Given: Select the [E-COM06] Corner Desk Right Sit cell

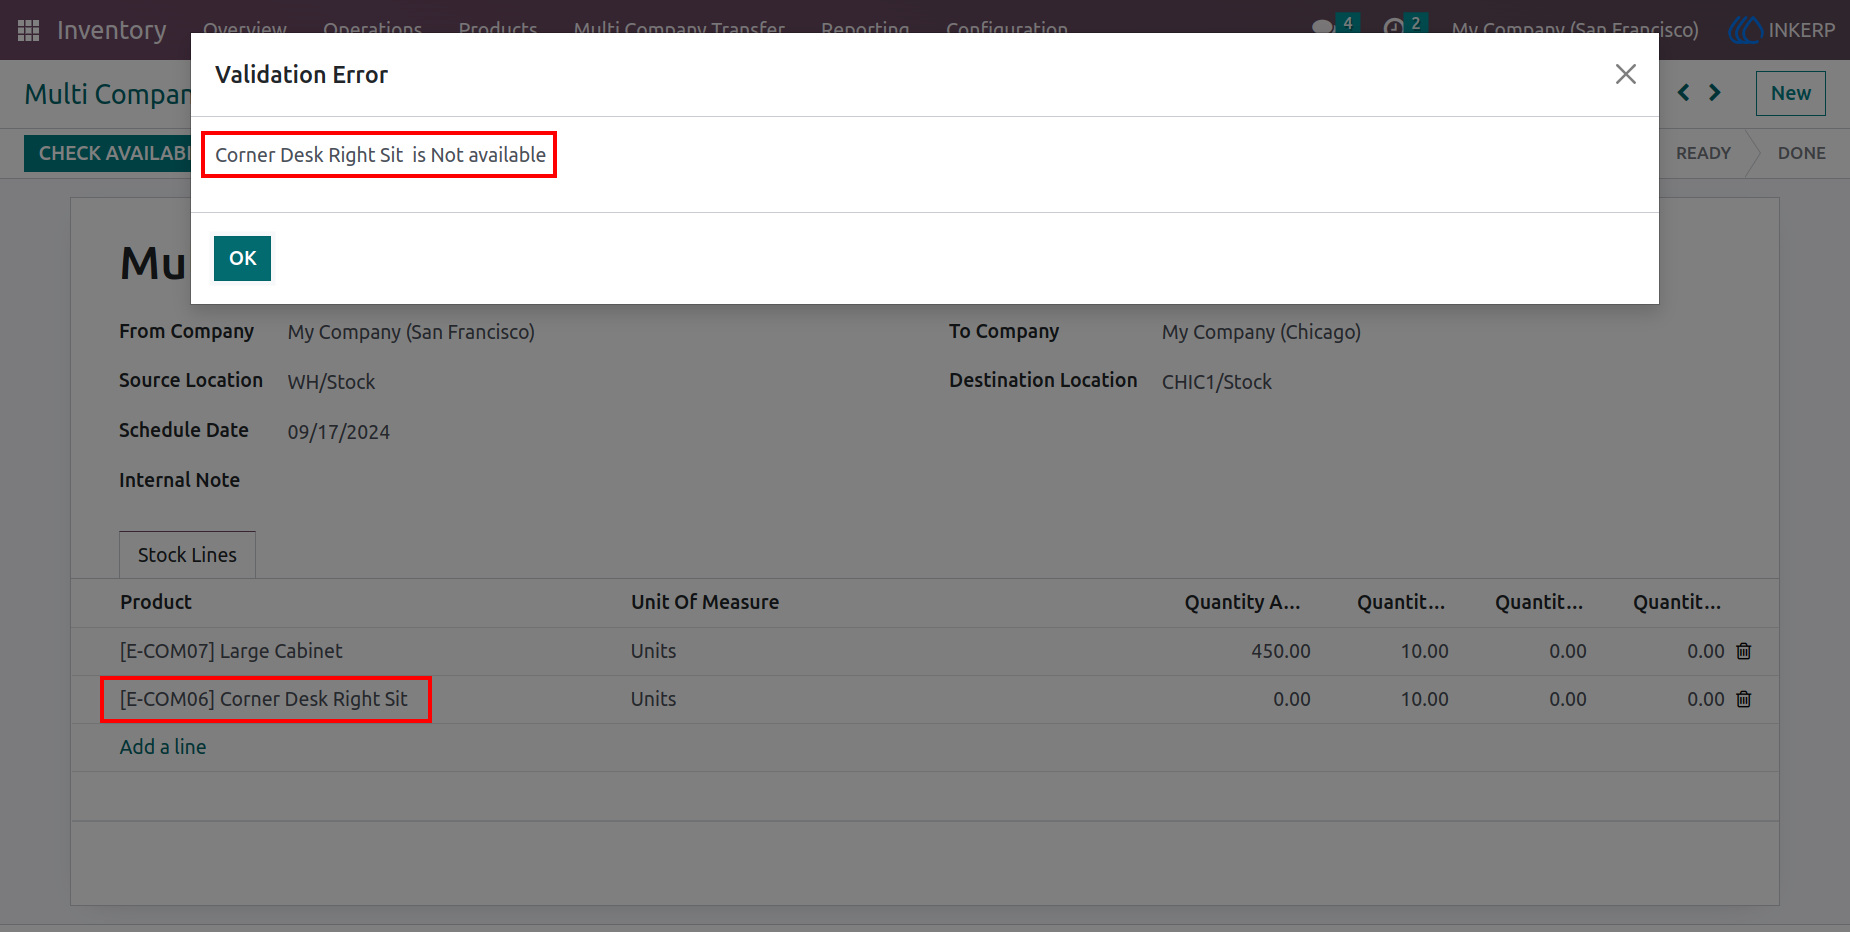Looking at the screenshot, I should 264,699.
